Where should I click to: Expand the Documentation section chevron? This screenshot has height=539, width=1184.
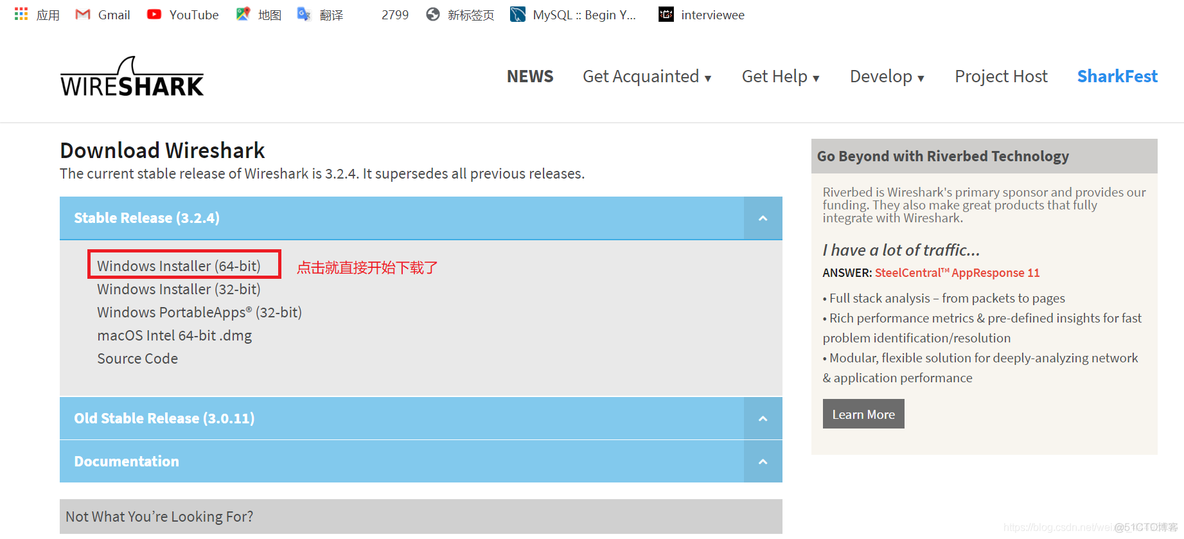tap(763, 461)
